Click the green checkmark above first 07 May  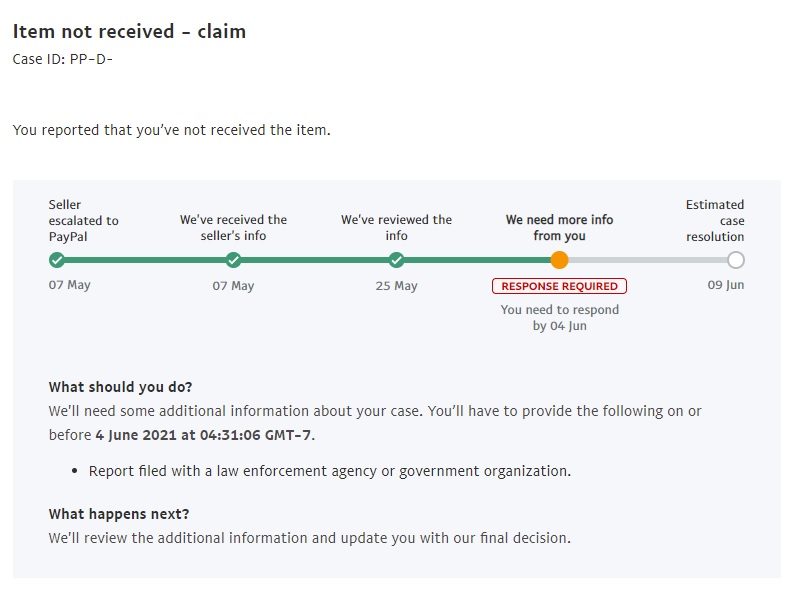(x=57, y=260)
